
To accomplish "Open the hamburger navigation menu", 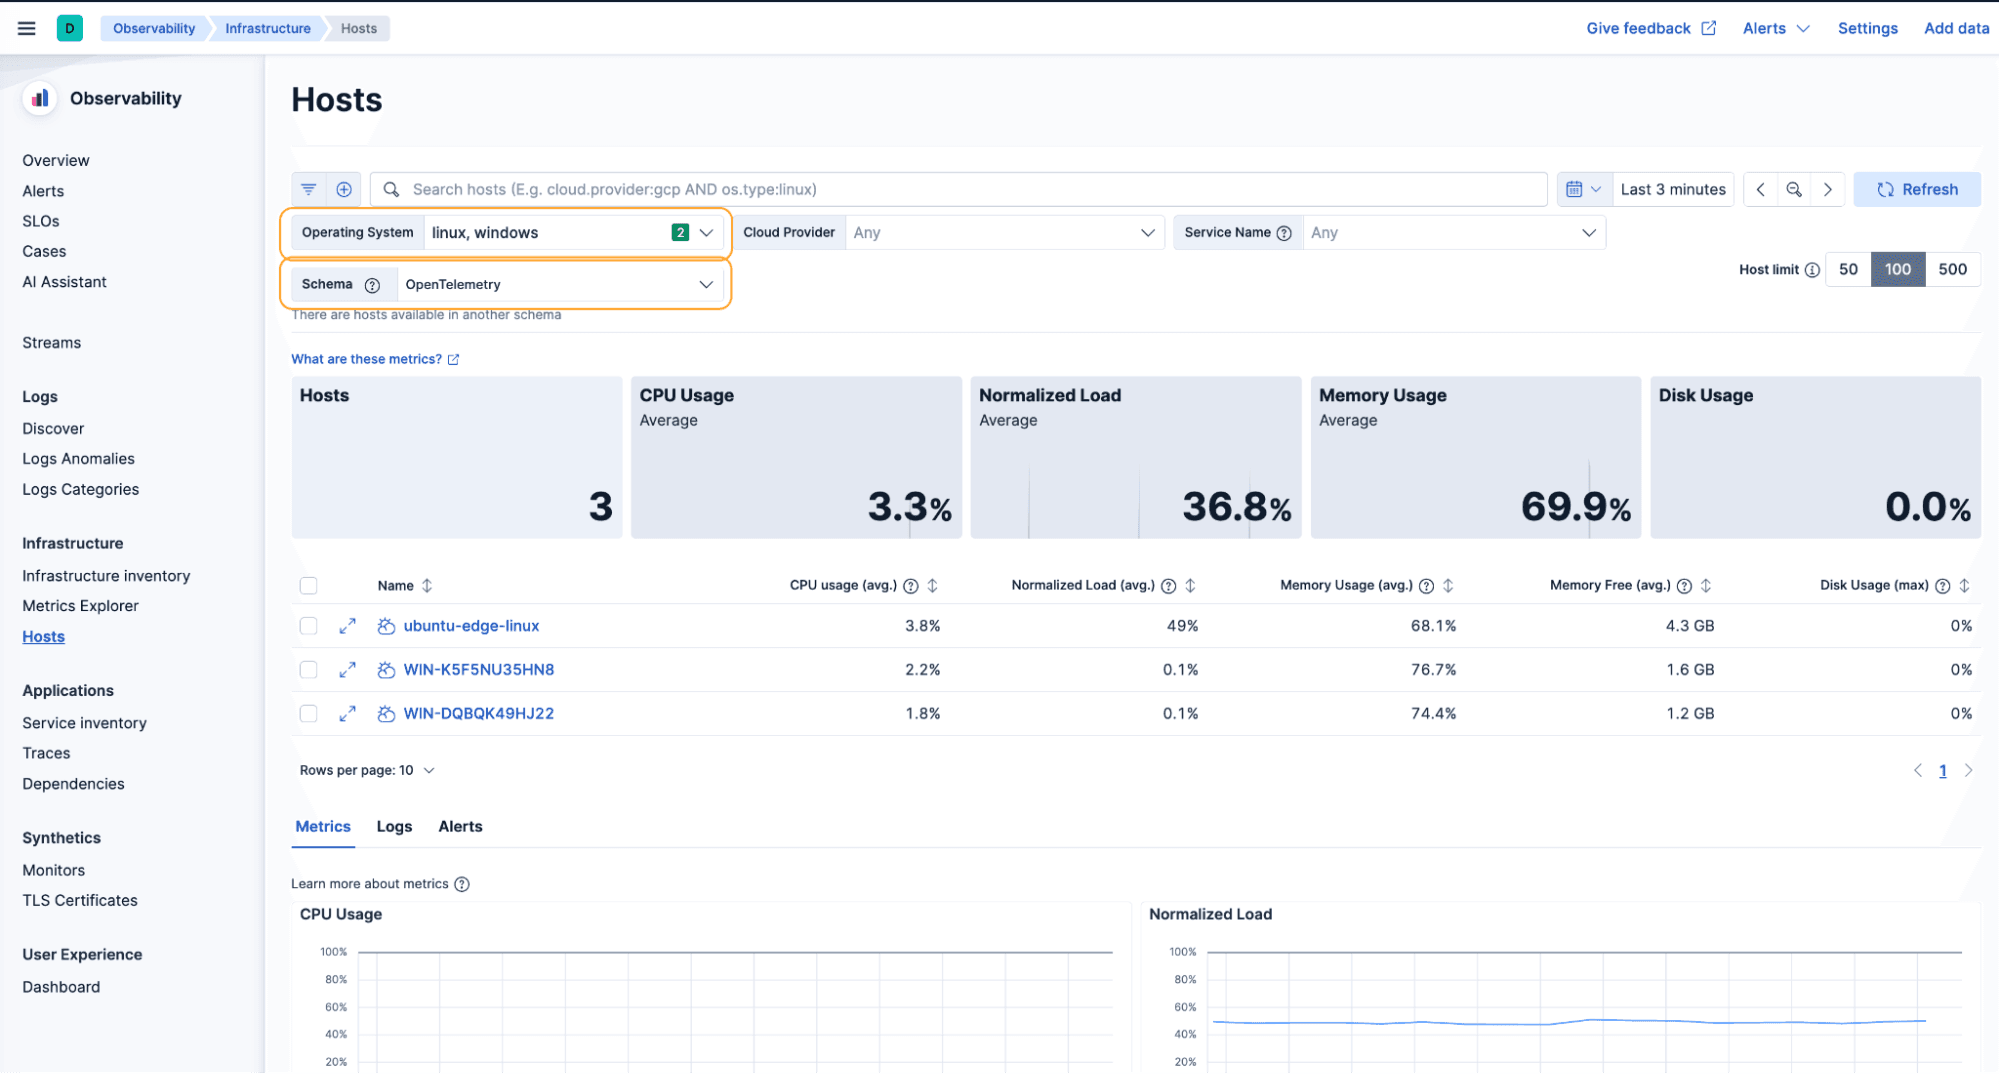I will tap(27, 28).
